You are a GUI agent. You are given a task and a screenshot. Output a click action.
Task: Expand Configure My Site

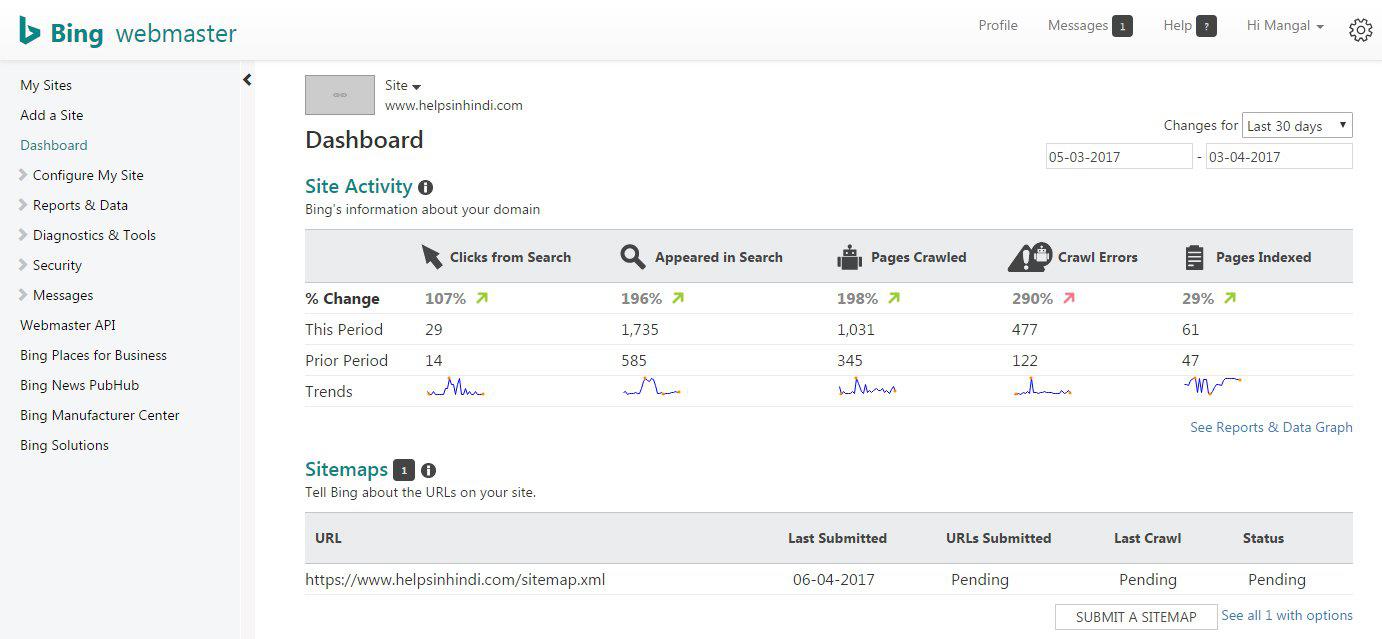point(82,175)
